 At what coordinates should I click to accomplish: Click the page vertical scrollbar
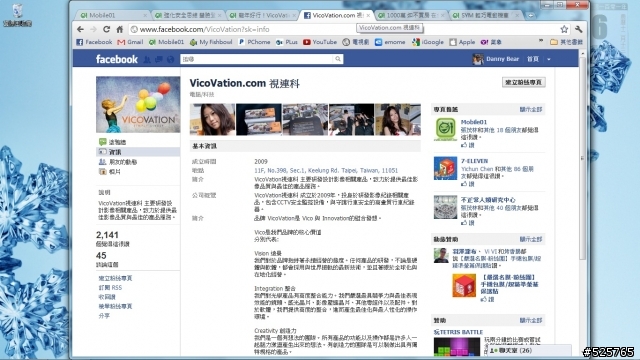pos(582,159)
